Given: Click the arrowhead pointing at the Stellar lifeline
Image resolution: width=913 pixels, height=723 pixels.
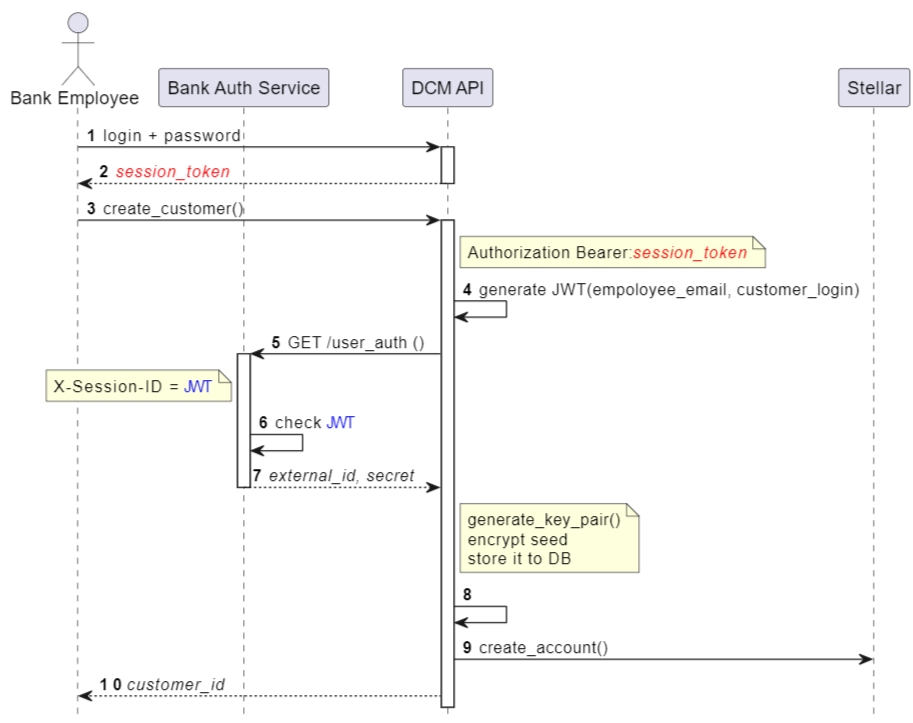Looking at the screenshot, I should point(866,659).
